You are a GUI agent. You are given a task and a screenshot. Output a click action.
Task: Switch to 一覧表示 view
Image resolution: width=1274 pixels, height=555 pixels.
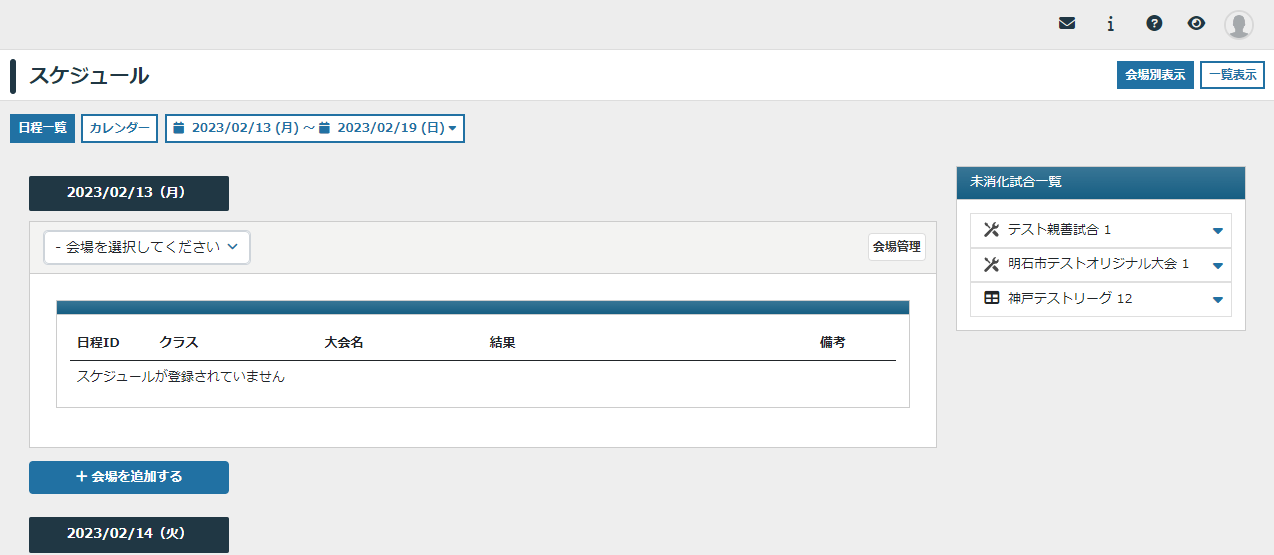(1232, 75)
